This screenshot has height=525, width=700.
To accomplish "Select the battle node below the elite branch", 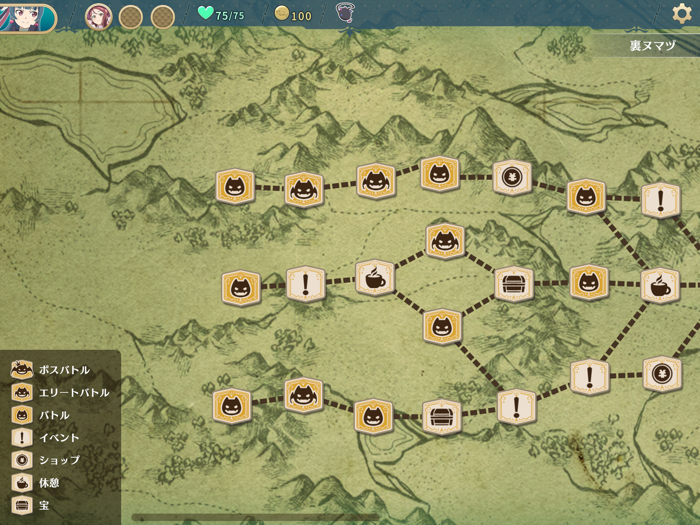I will [x=442, y=327].
